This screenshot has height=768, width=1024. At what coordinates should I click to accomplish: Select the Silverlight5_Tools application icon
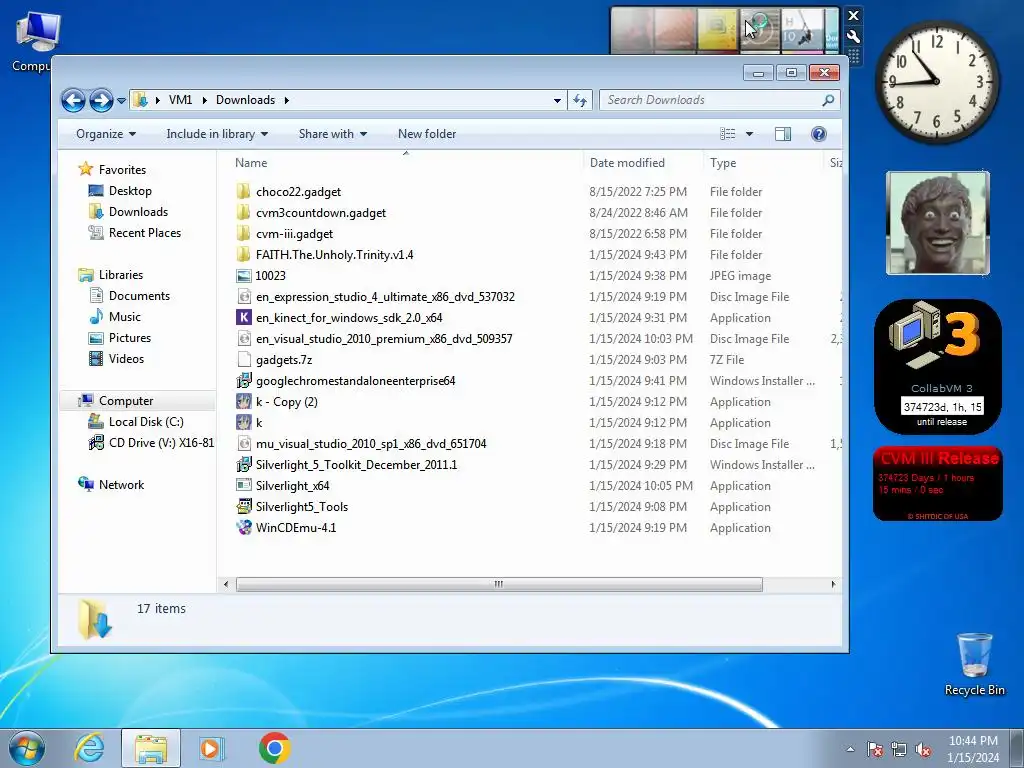[x=244, y=506]
